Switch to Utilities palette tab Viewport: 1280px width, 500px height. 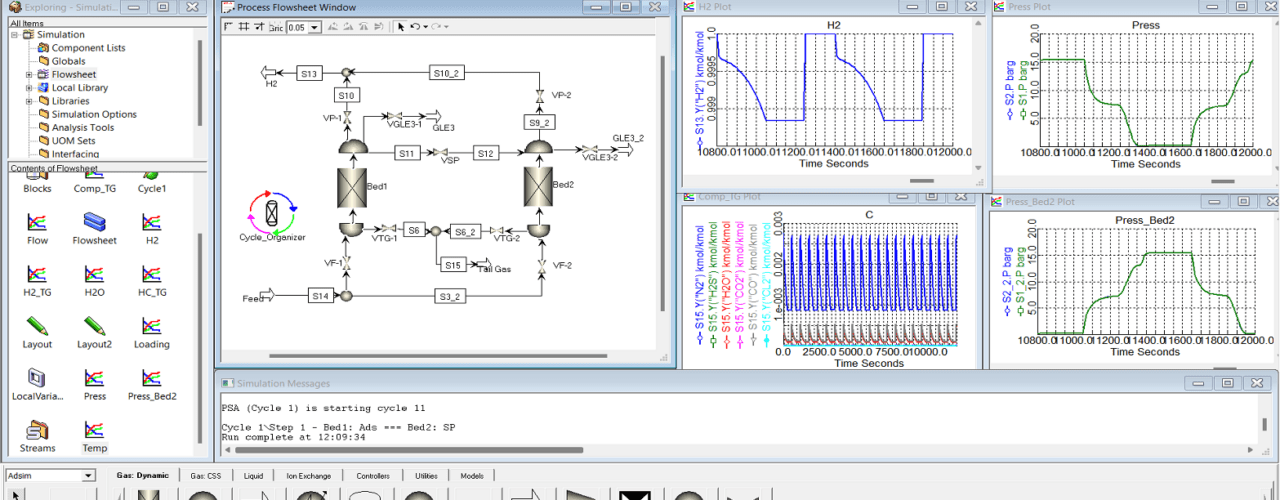426,476
